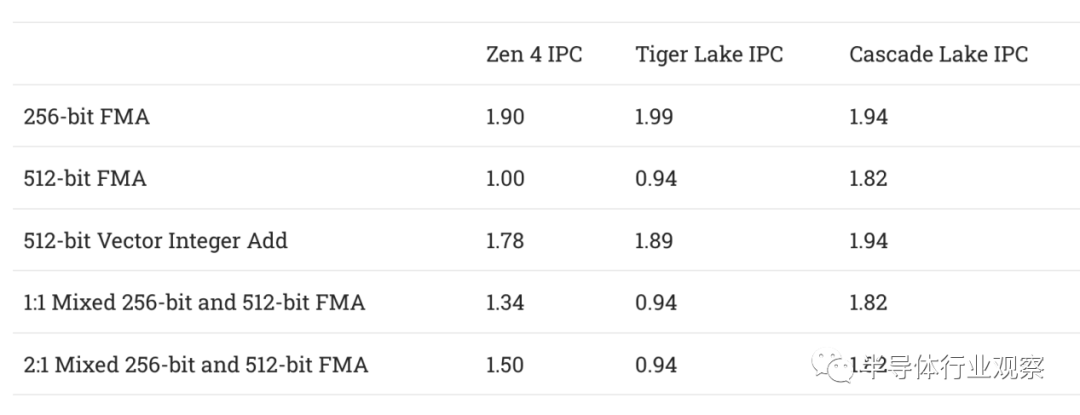Select Tiger Lake value 1.89
This screenshot has width=1080, height=415.
pos(654,241)
